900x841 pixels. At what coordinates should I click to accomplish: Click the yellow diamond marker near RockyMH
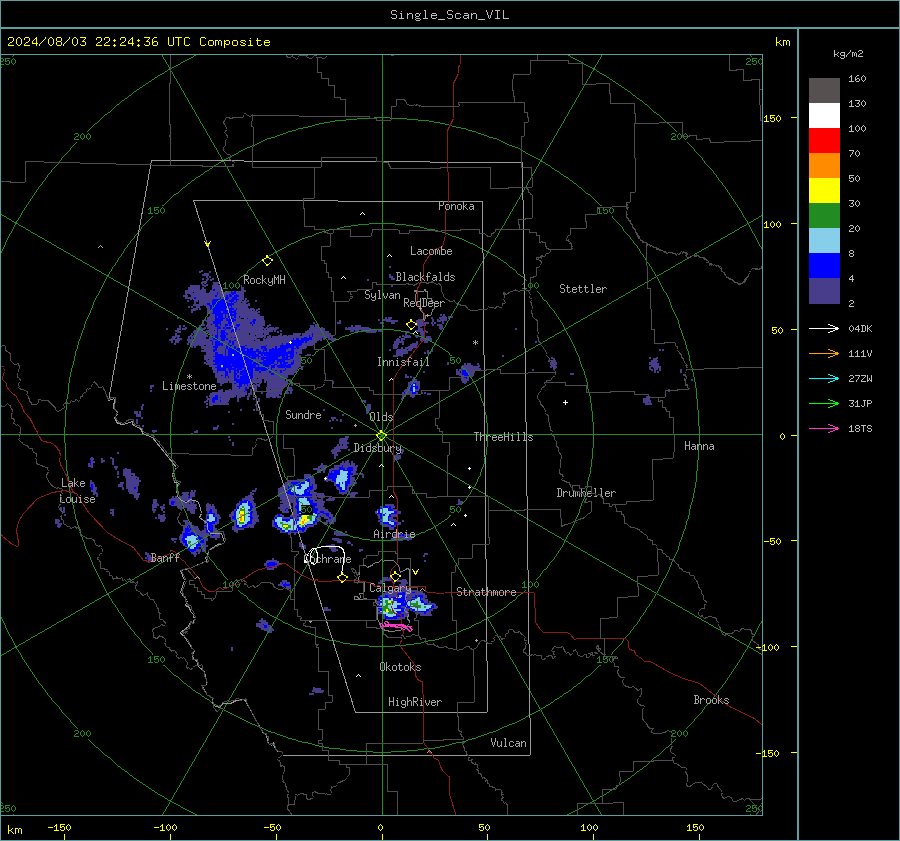(267, 261)
